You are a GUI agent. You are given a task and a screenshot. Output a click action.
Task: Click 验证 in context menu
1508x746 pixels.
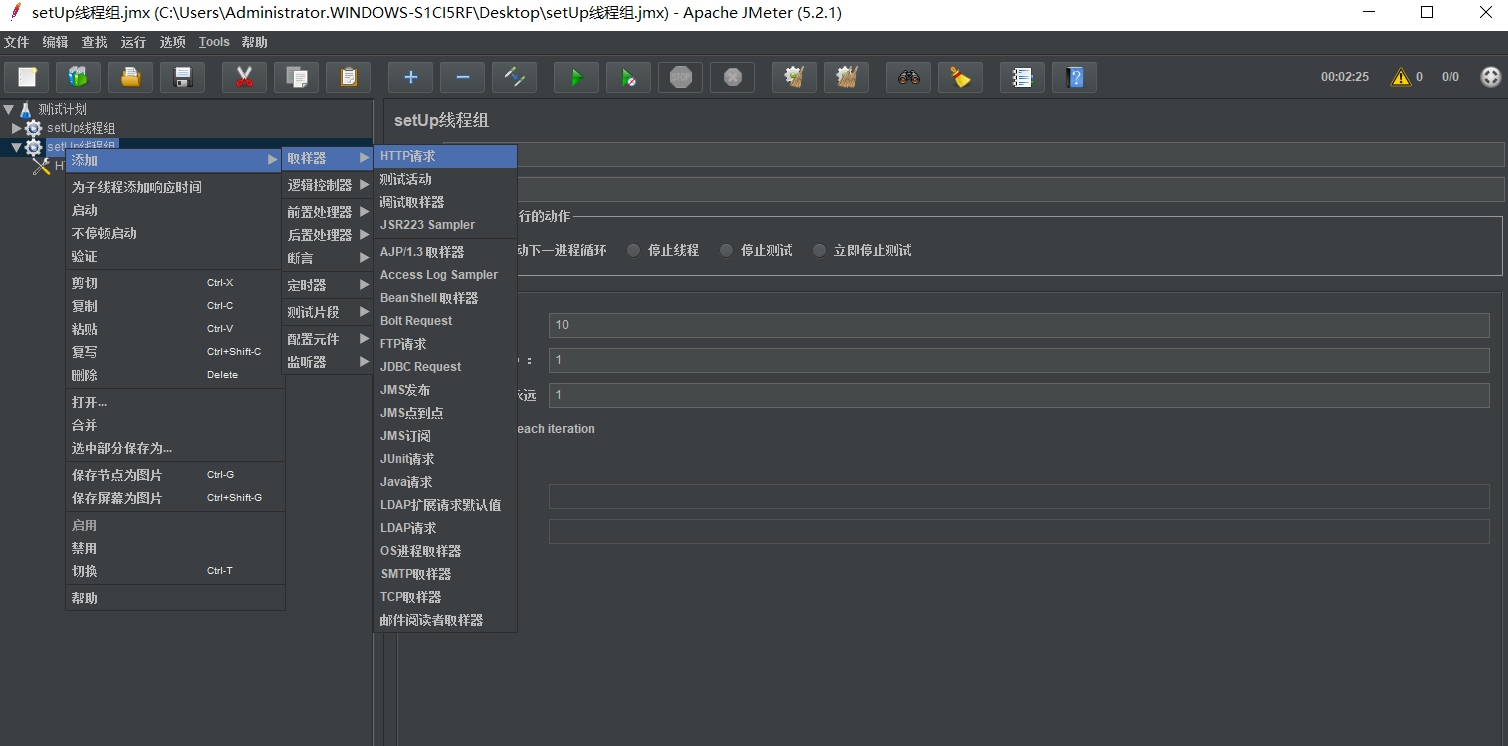[175, 256]
